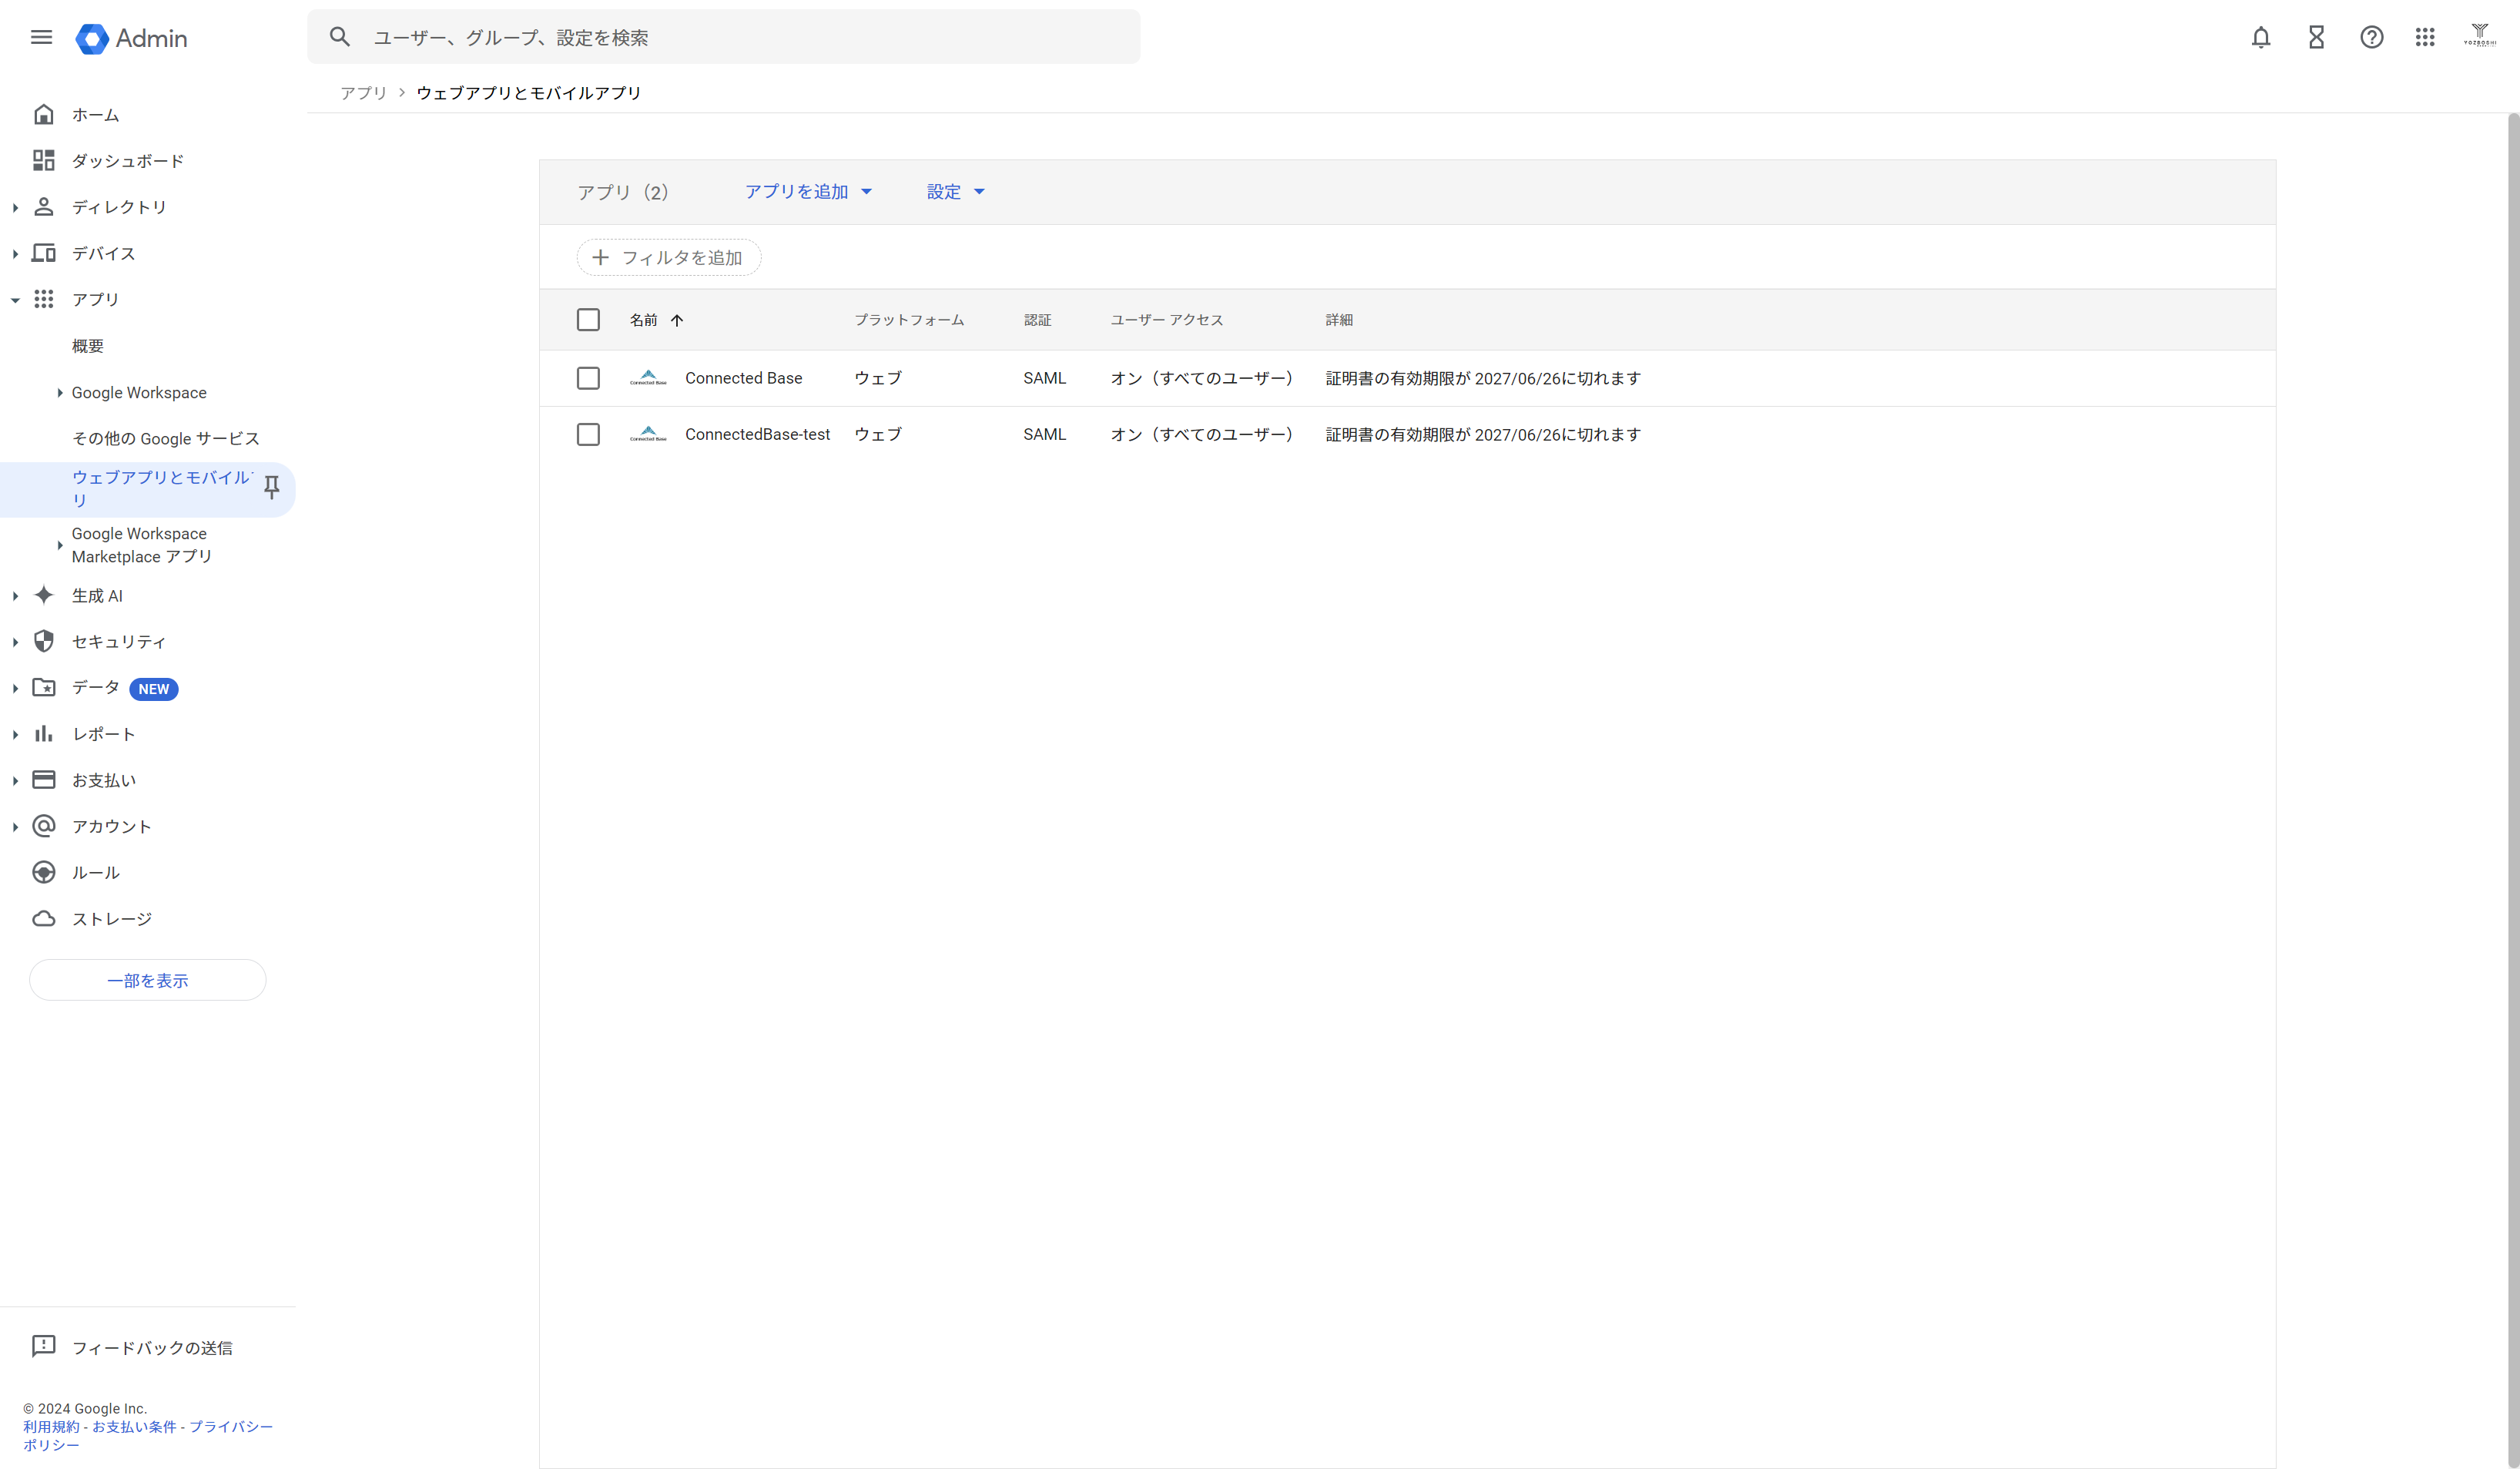Viewport: 2520px width, 1469px height.
Task: Click the Google Admin logo
Action: 131,38
